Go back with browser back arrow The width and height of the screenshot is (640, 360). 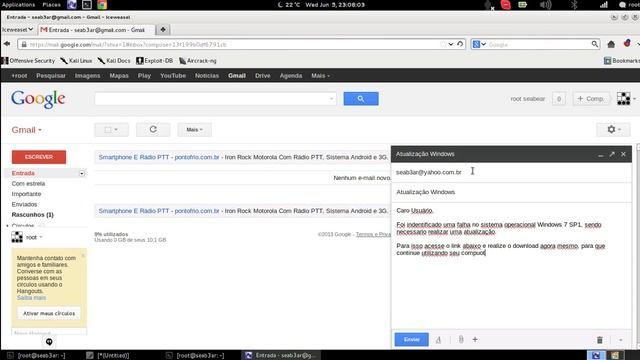click(7, 44)
